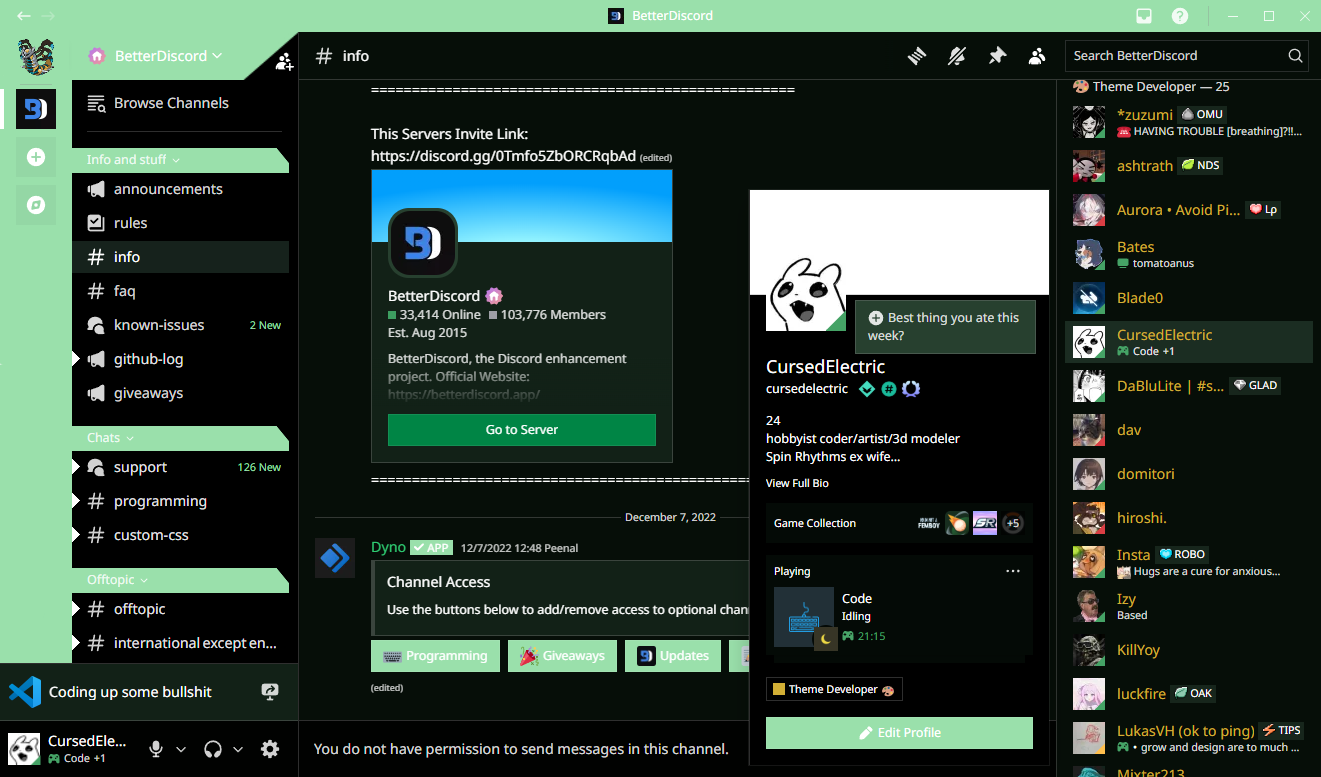Screen dimensions: 1321x777
Task: Open the support channel
Action: tap(180, 467)
